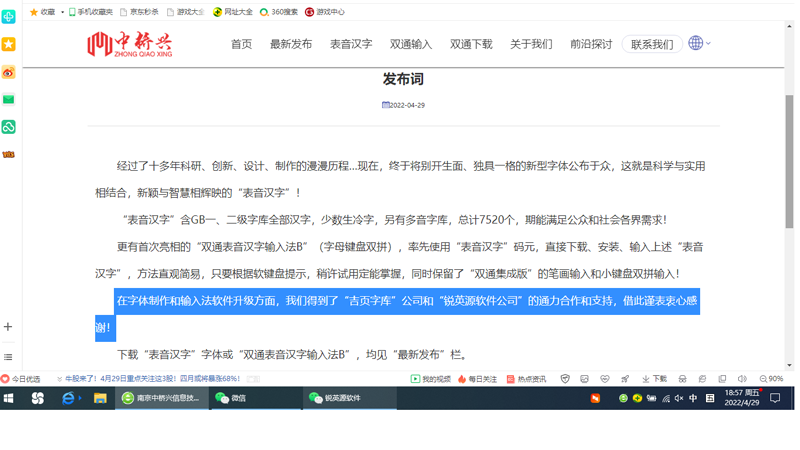Open 关于我们 nav item
This screenshot has width=800, height=450.
531,44
